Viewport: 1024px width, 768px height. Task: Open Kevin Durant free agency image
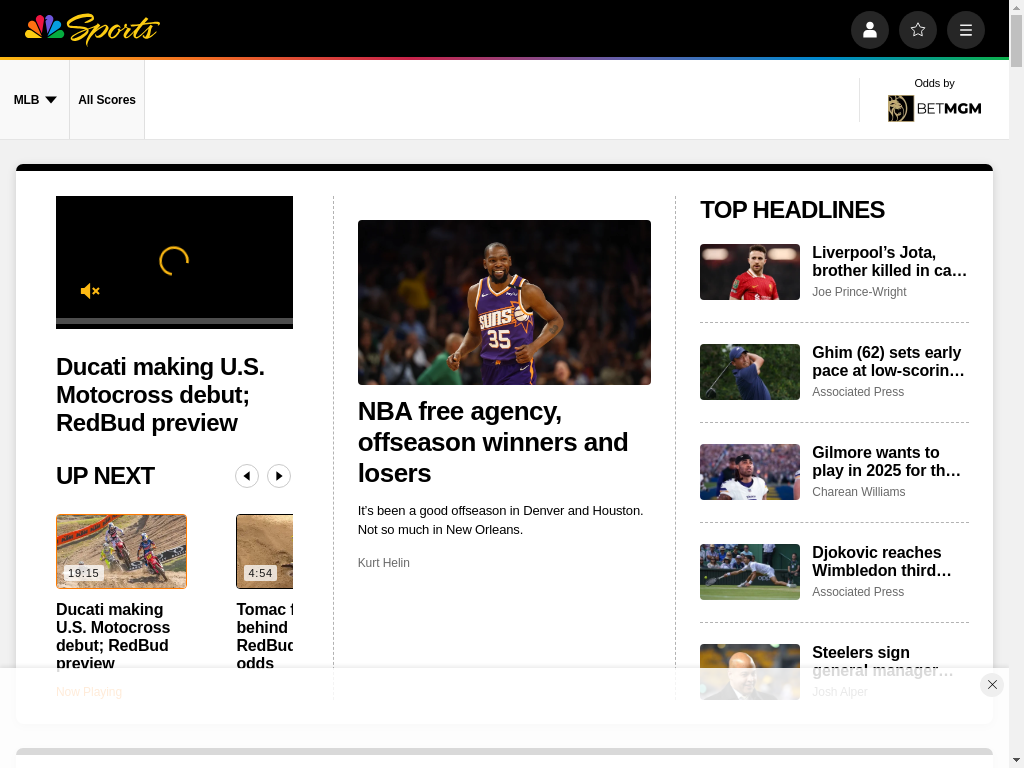click(x=504, y=302)
